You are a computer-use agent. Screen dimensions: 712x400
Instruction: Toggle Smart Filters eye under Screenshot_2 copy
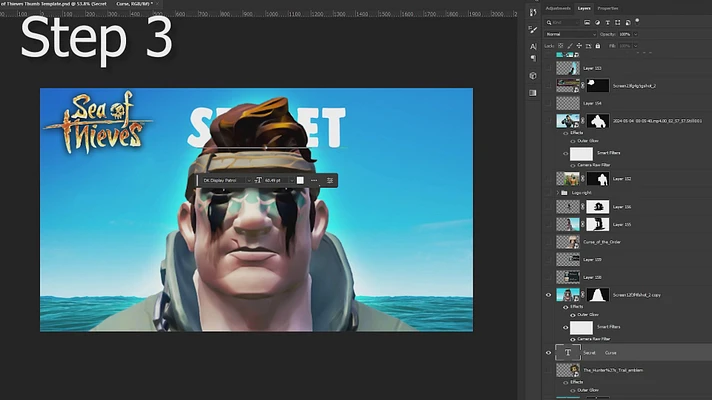click(x=565, y=327)
